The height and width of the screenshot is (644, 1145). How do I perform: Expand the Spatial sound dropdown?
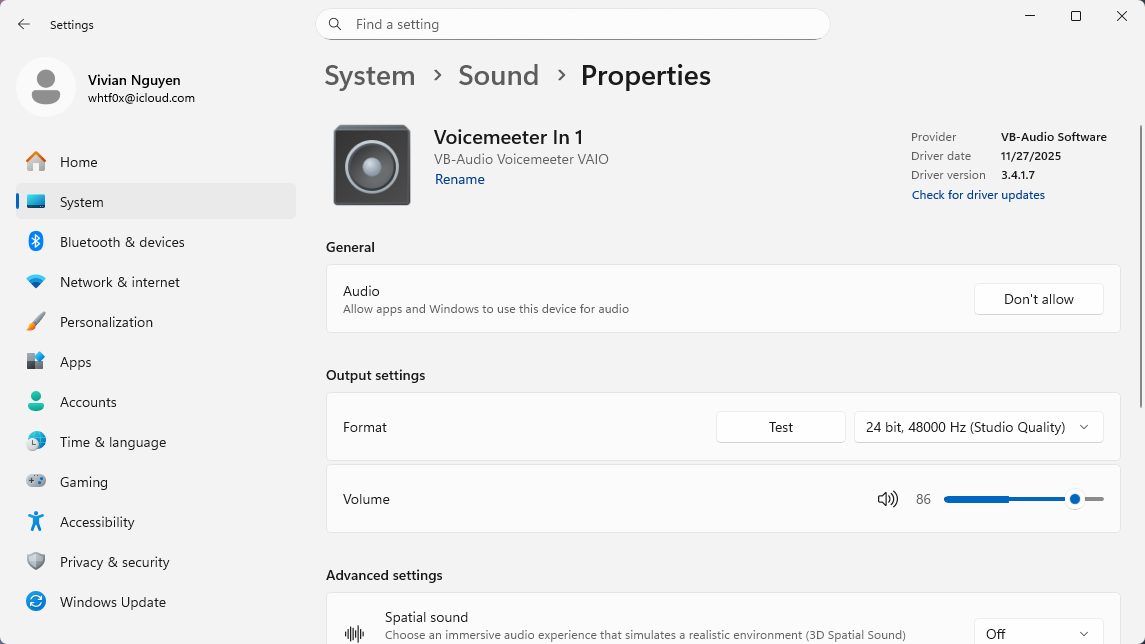(x=1038, y=633)
